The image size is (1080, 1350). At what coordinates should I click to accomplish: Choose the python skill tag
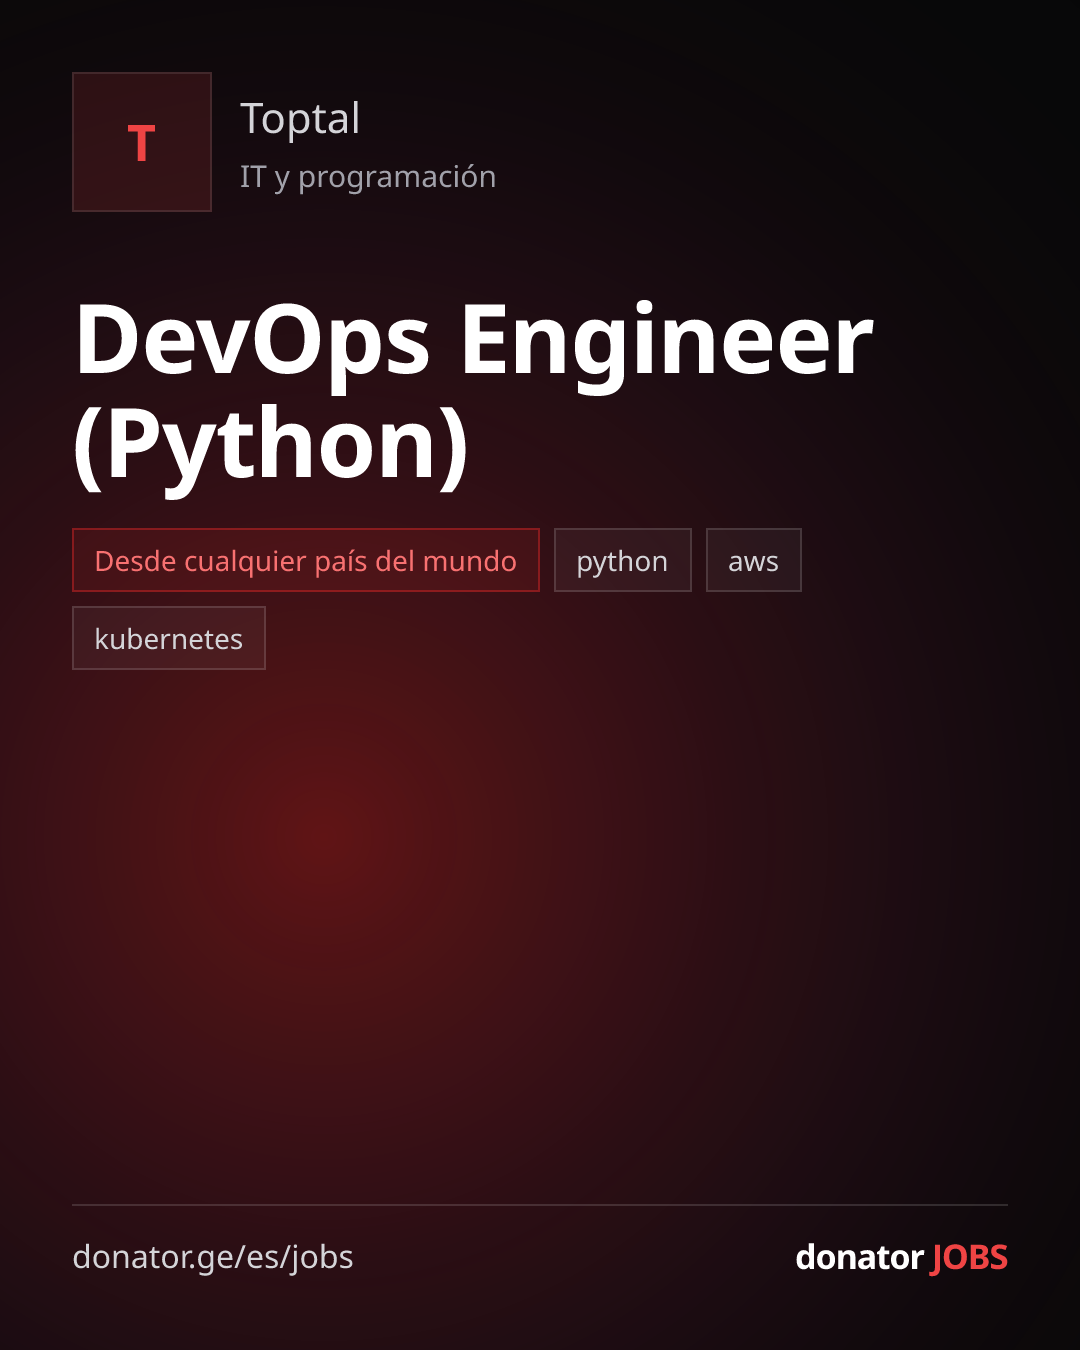click(x=623, y=560)
